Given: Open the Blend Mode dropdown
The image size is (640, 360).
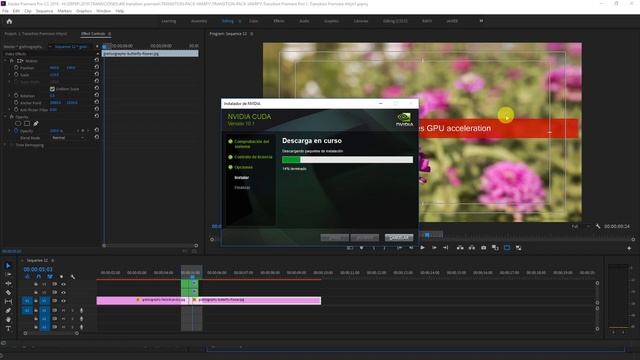Looking at the screenshot, I should point(68,138).
